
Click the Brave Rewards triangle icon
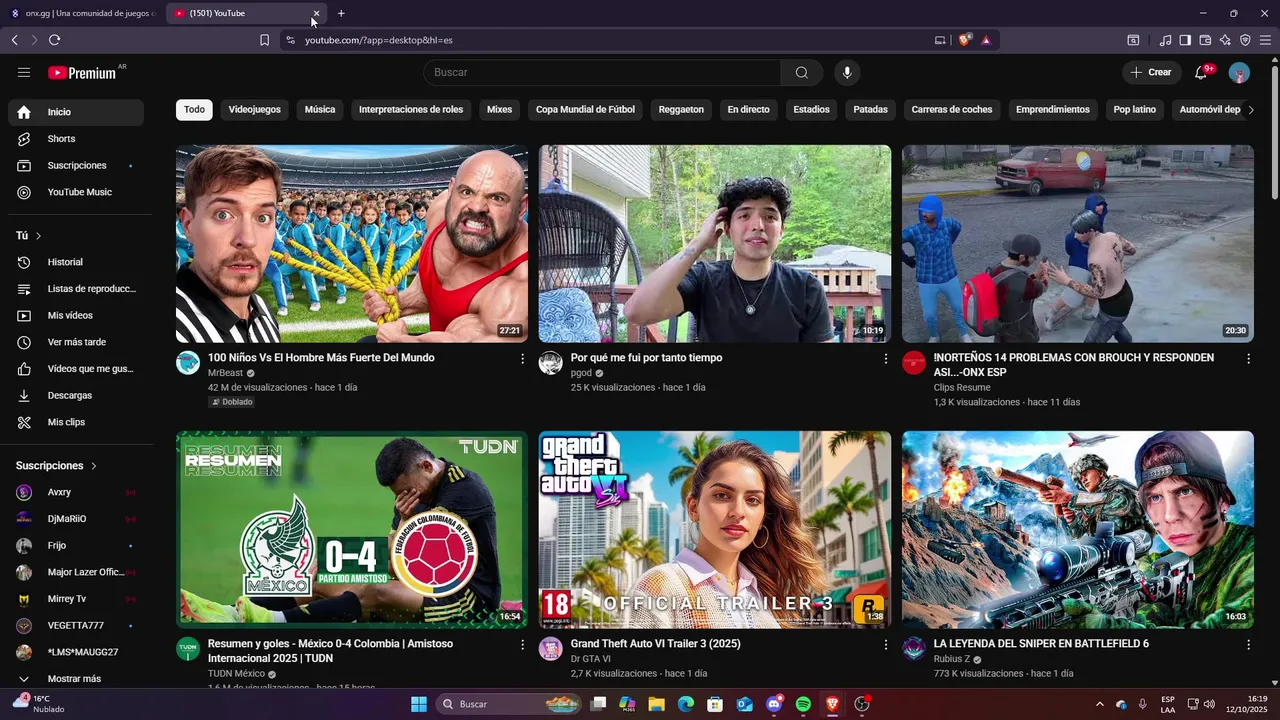pos(986,40)
